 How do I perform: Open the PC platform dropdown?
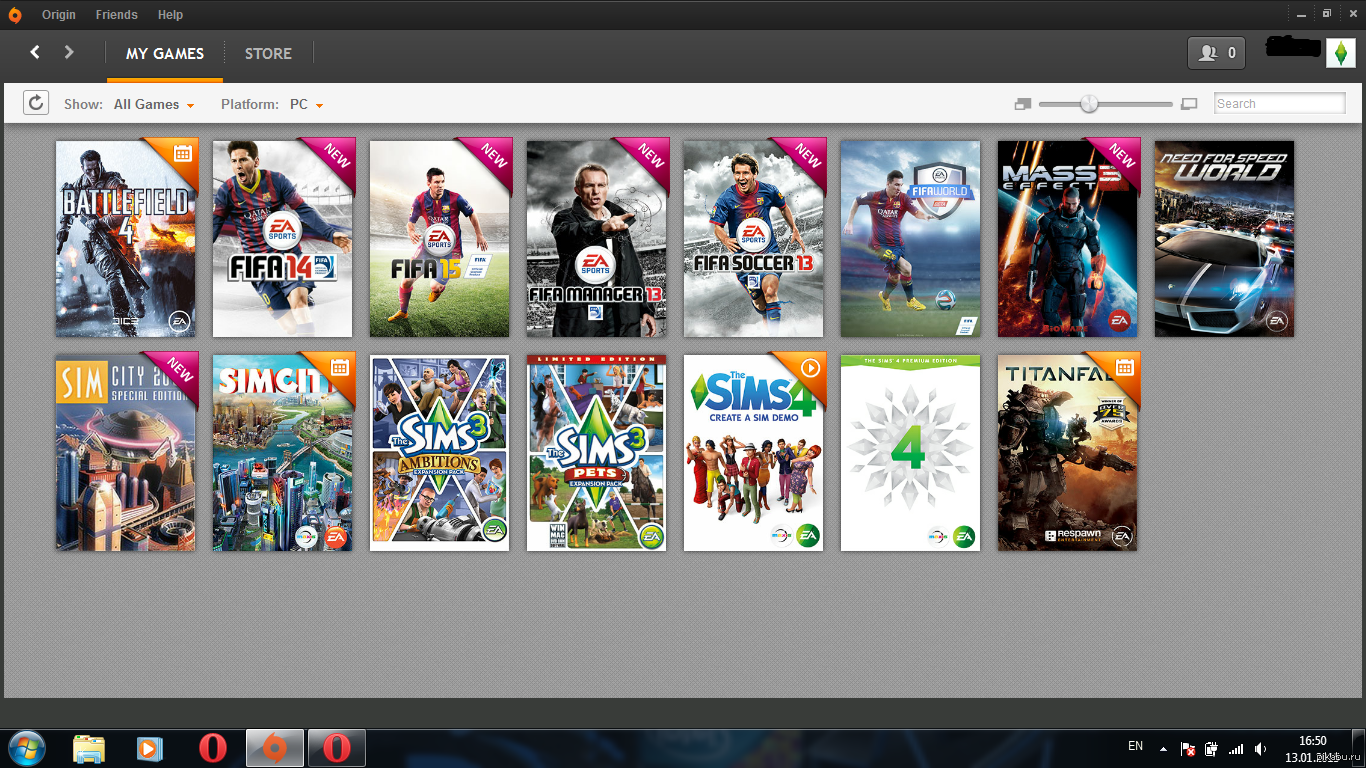pos(306,104)
